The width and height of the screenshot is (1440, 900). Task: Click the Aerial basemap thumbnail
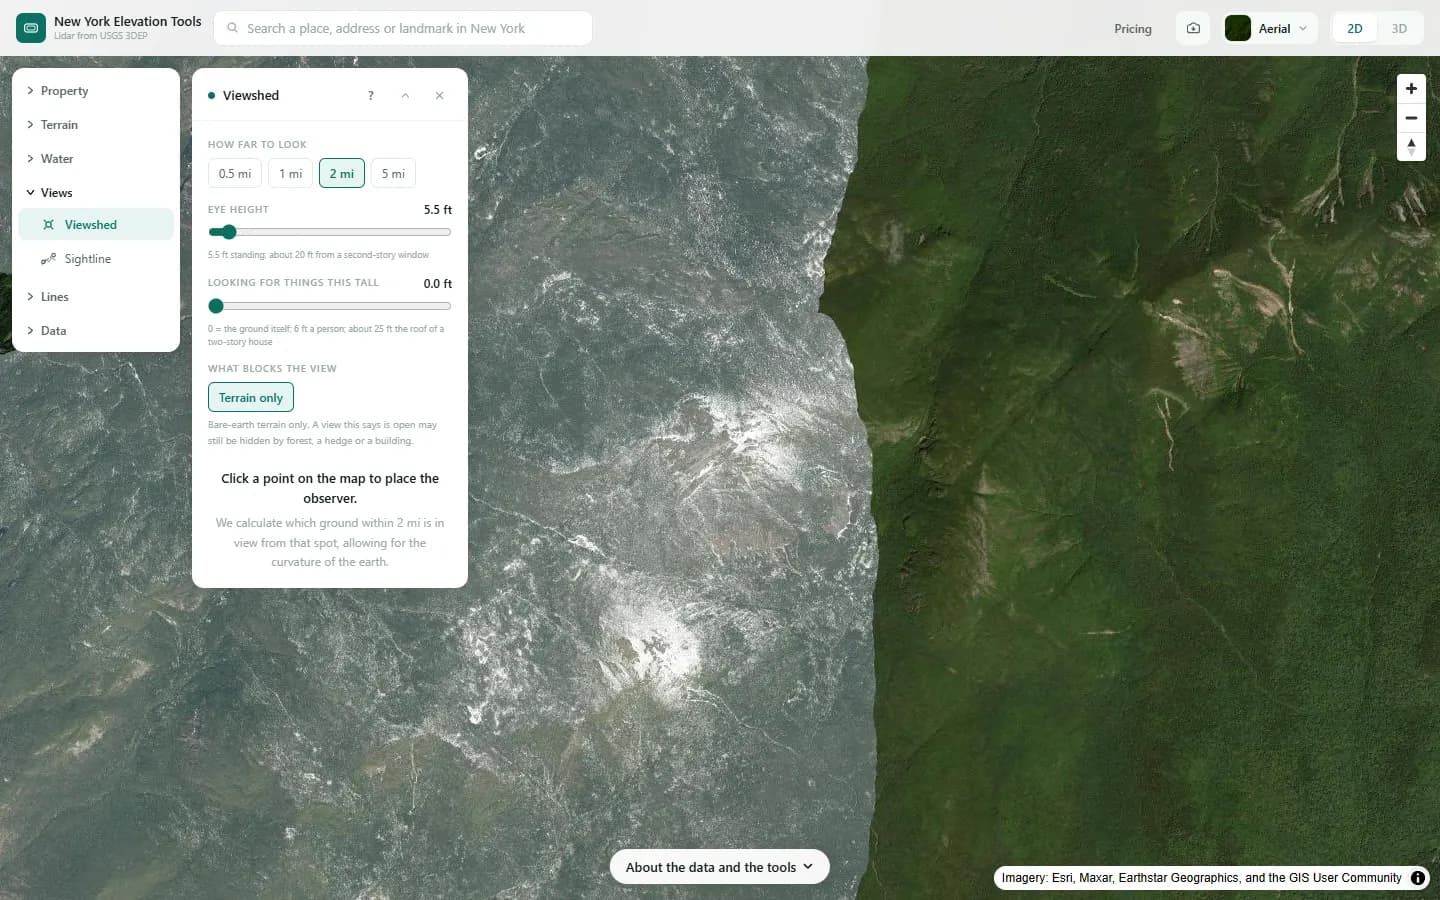[x=1238, y=28]
